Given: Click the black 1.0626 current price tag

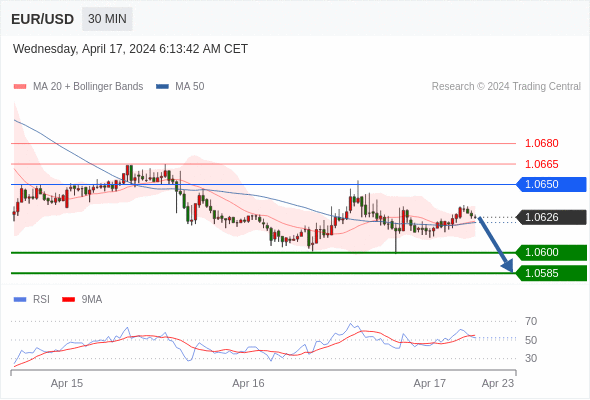Looking at the screenshot, I should [552, 217].
